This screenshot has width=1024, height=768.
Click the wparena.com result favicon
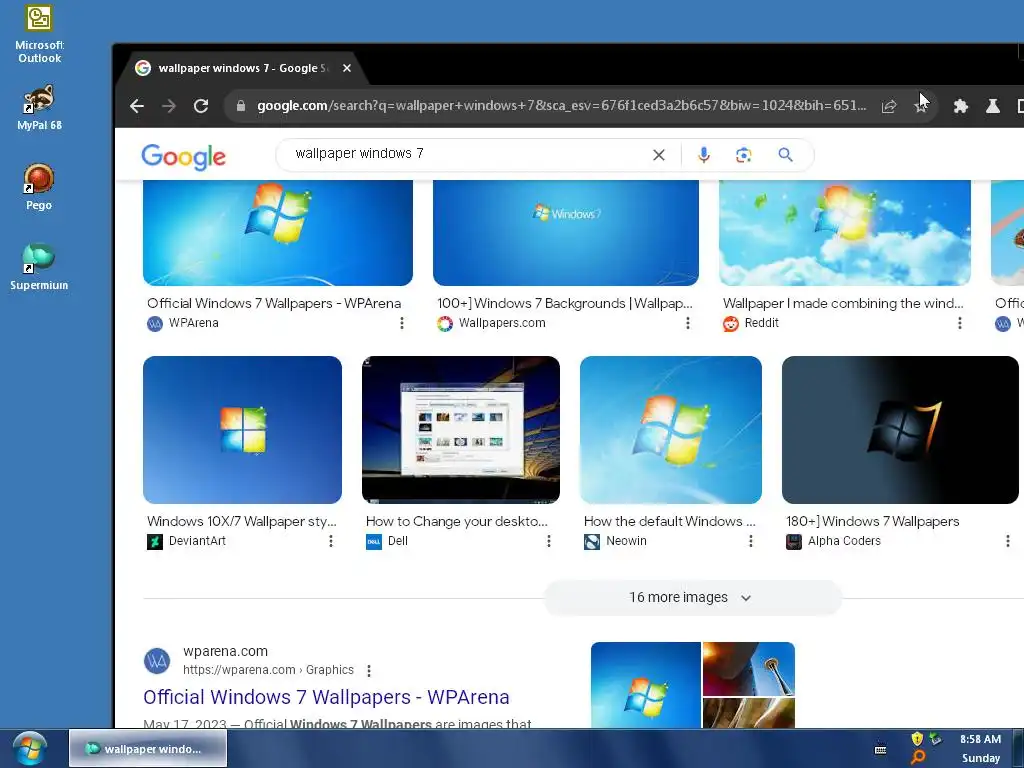157,661
